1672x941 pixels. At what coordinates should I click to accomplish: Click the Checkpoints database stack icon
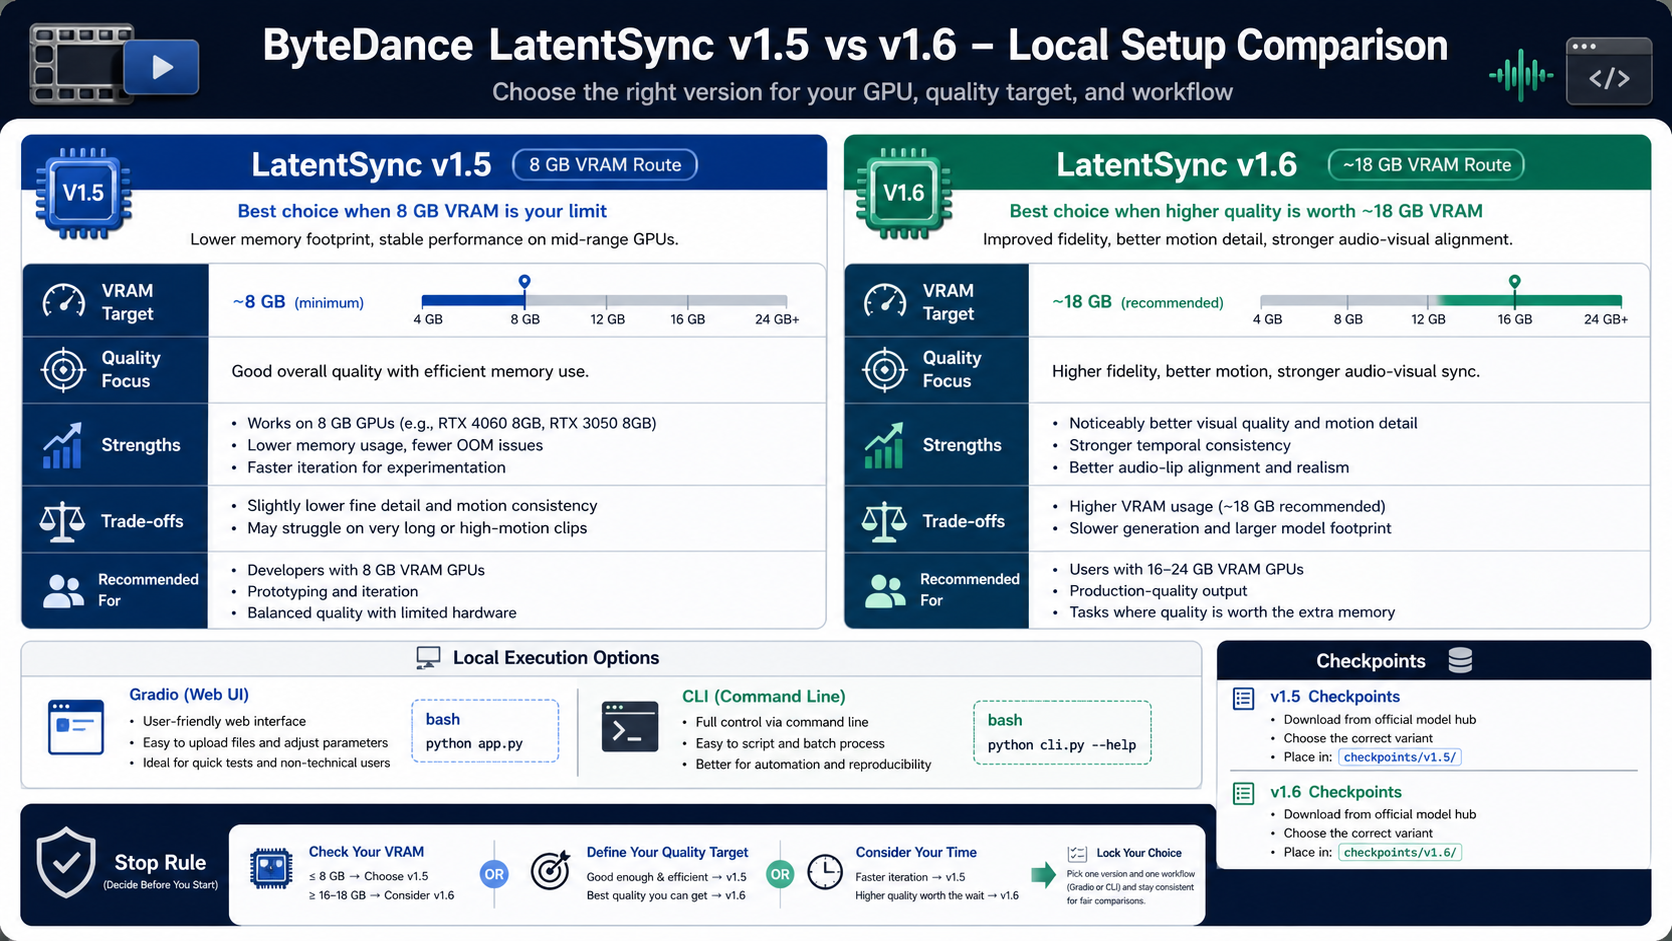point(1460,660)
